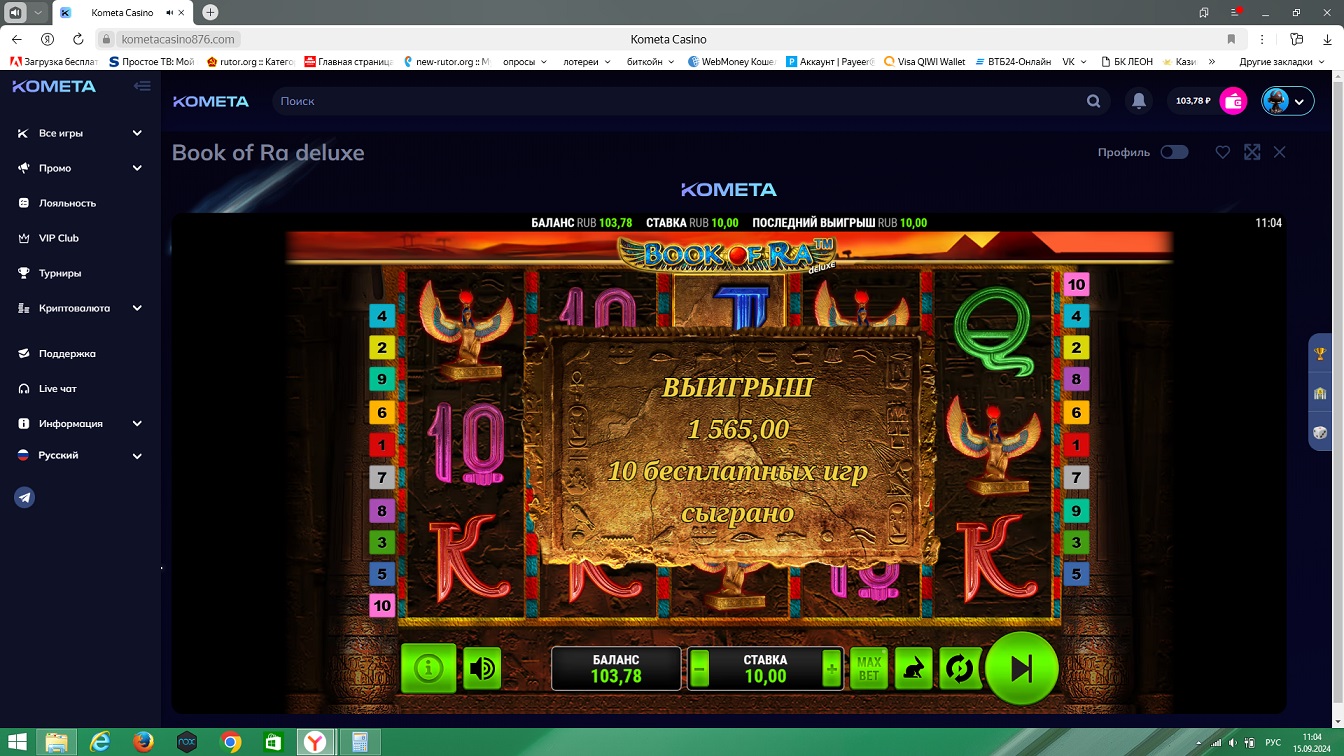The height and width of the screenshot is (756, 1344).
Task: Add Book of Ra deluxe to favorites
Action: tap(1222, 152)
